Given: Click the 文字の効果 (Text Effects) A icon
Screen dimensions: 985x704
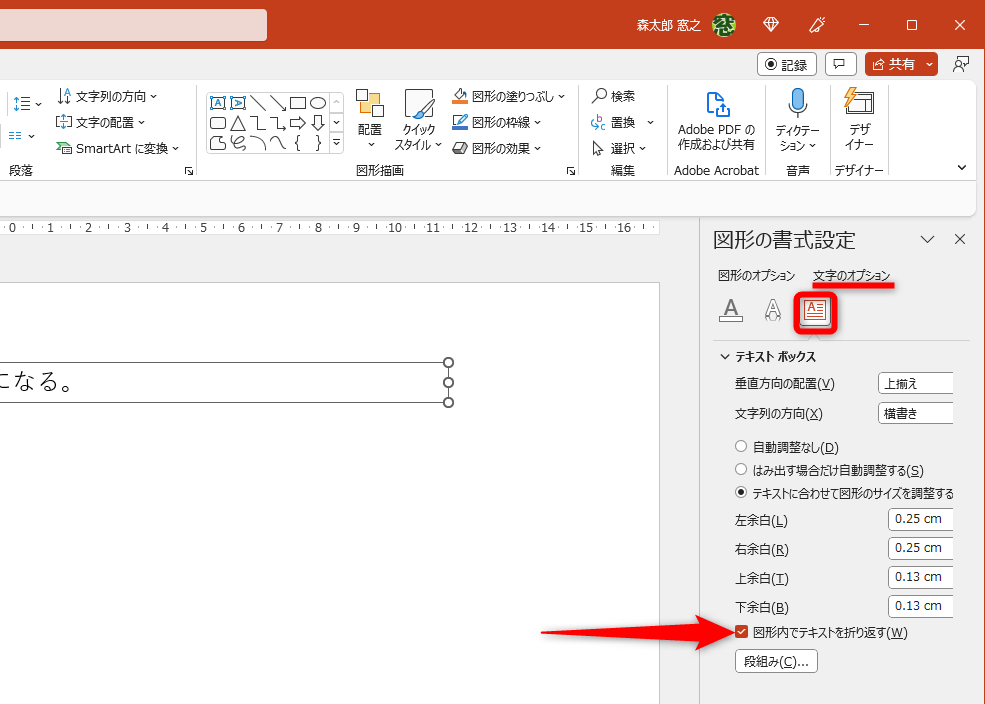Looking at the screenshot, I should [772, 310].
